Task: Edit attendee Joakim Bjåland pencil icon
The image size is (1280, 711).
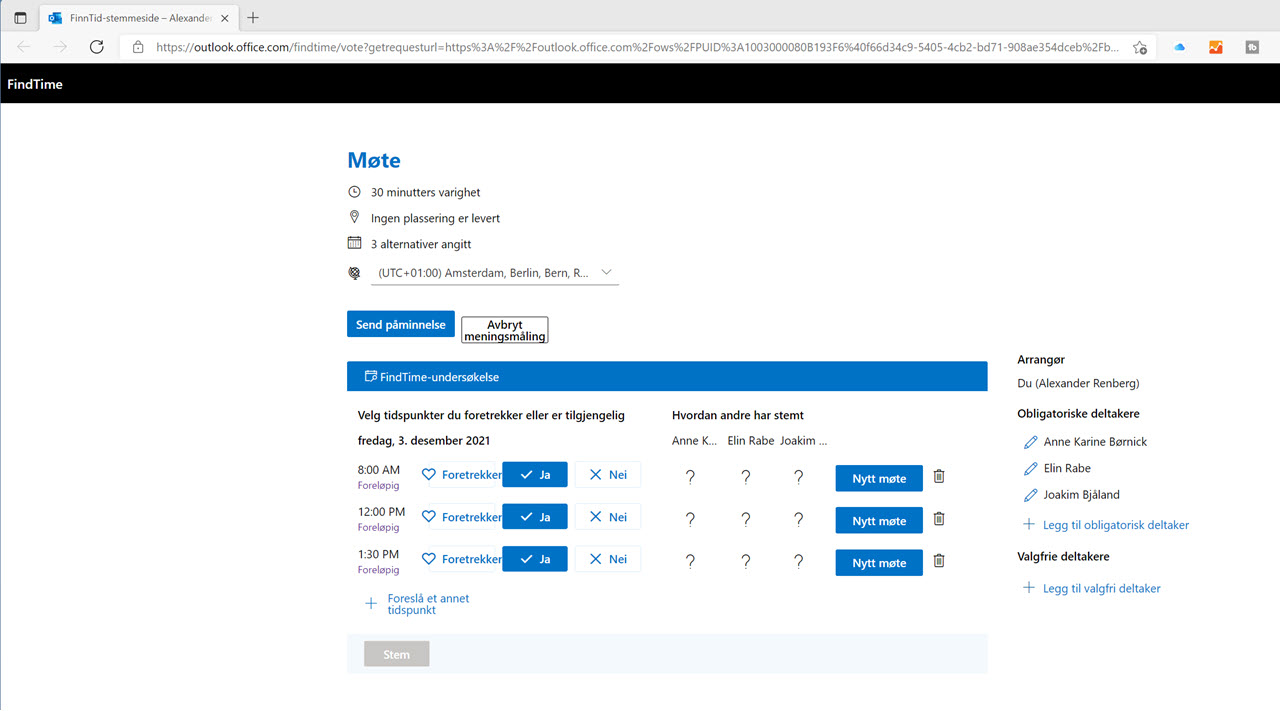Action: (x=1030, y=495)
